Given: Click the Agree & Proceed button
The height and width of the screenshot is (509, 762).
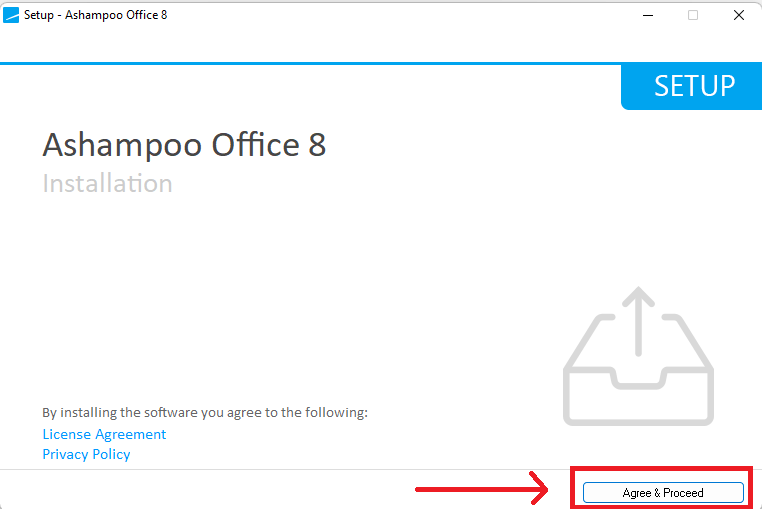Looking at the screenshot, I should point(663,492).
